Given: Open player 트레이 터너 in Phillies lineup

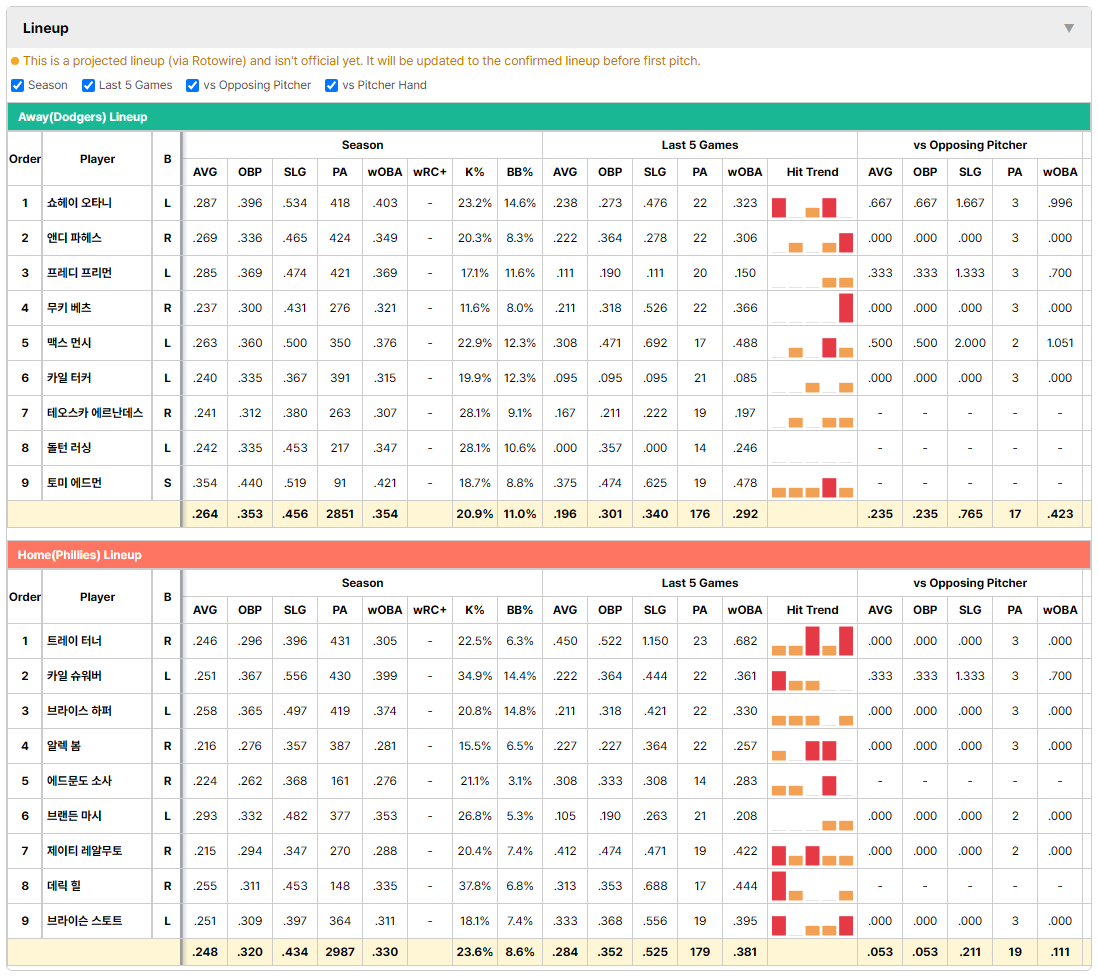Looking at the screenshot, I should [74, 641].
